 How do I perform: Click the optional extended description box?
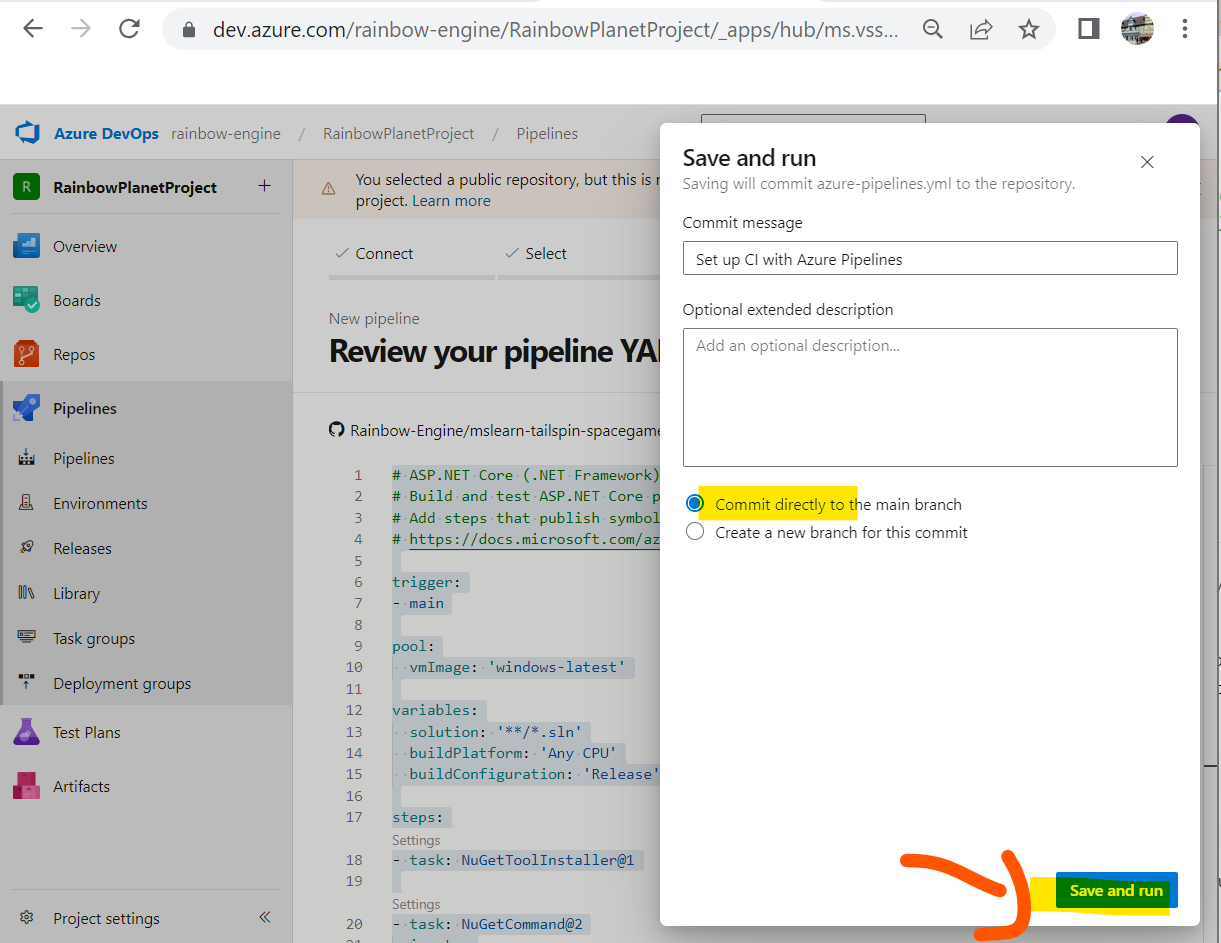930,397
